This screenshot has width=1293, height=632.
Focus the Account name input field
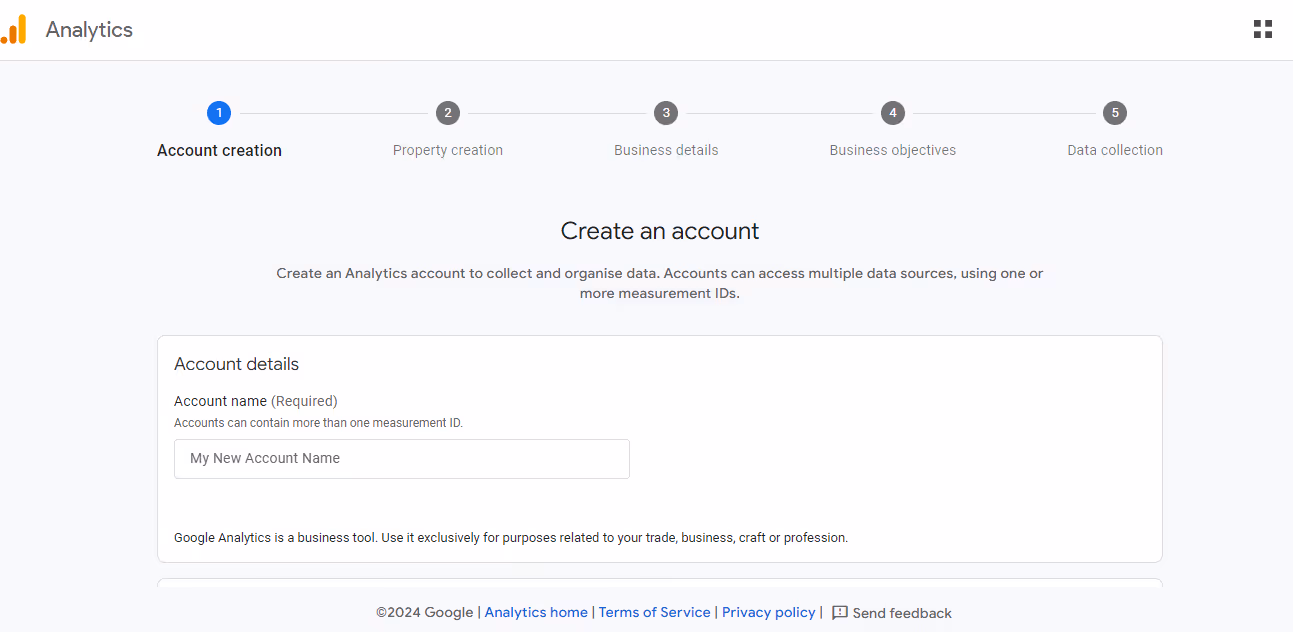402,459
